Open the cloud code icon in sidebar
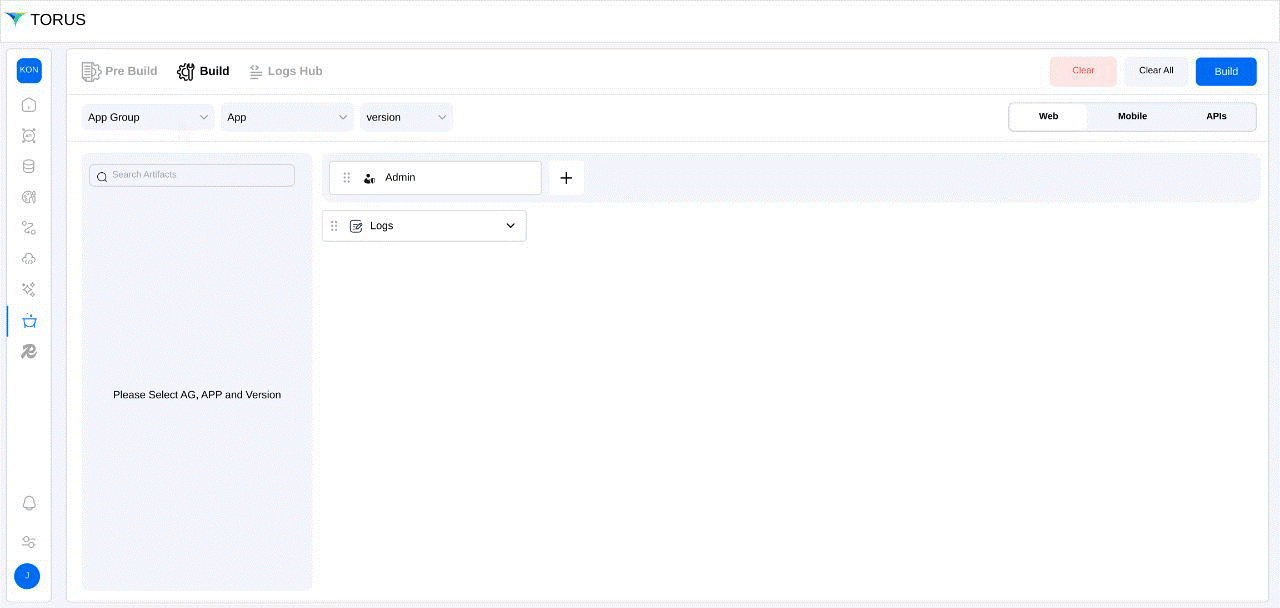This screenshot has width=1280, height=608. 29,259
